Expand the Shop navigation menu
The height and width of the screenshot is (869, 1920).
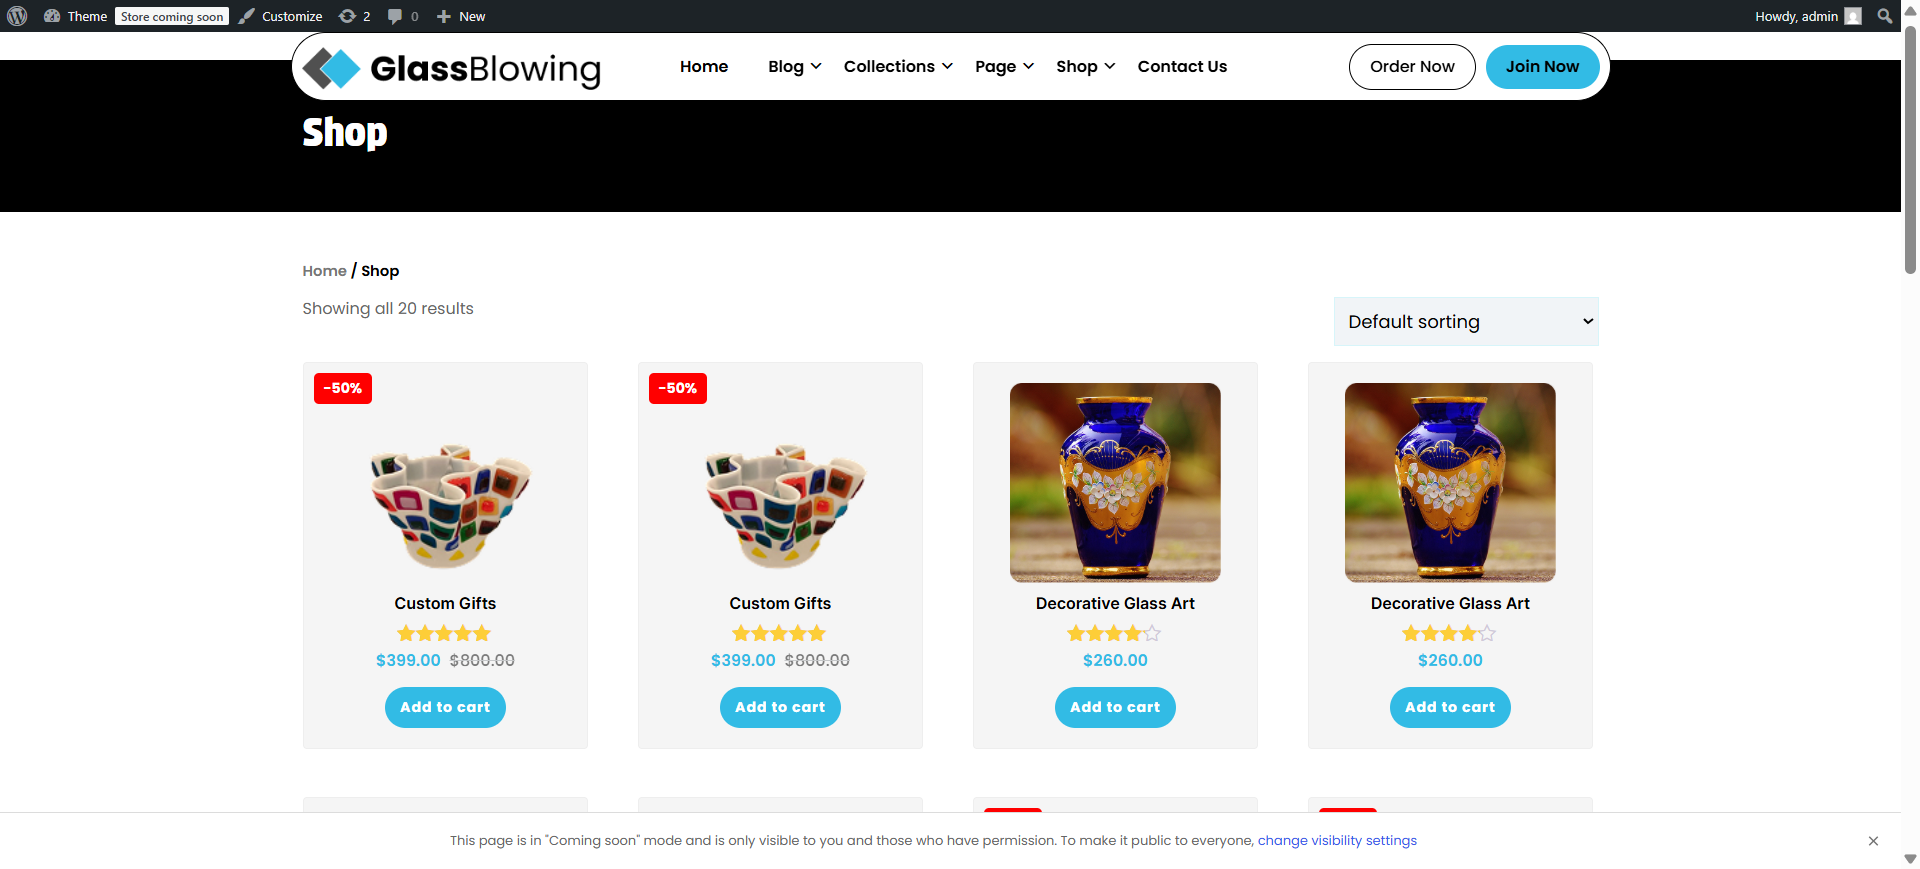point(1086,66)
